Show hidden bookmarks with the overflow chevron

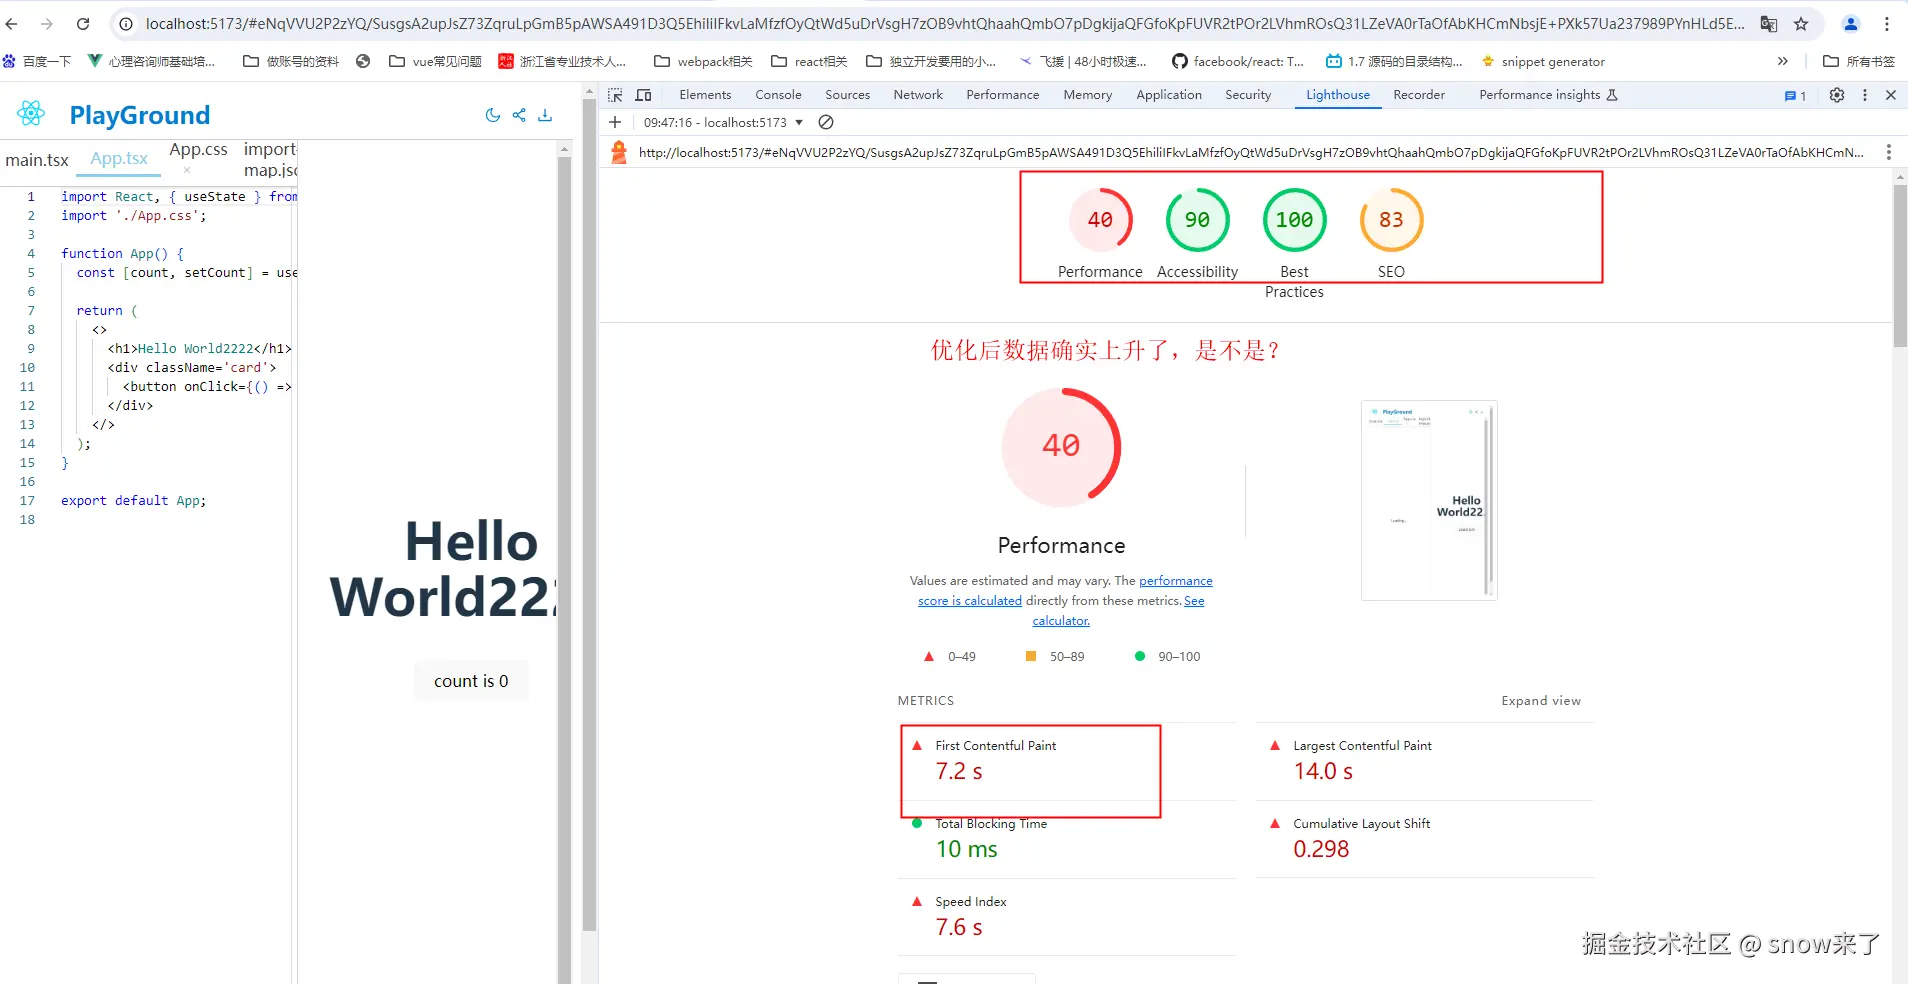[1782, 61]
